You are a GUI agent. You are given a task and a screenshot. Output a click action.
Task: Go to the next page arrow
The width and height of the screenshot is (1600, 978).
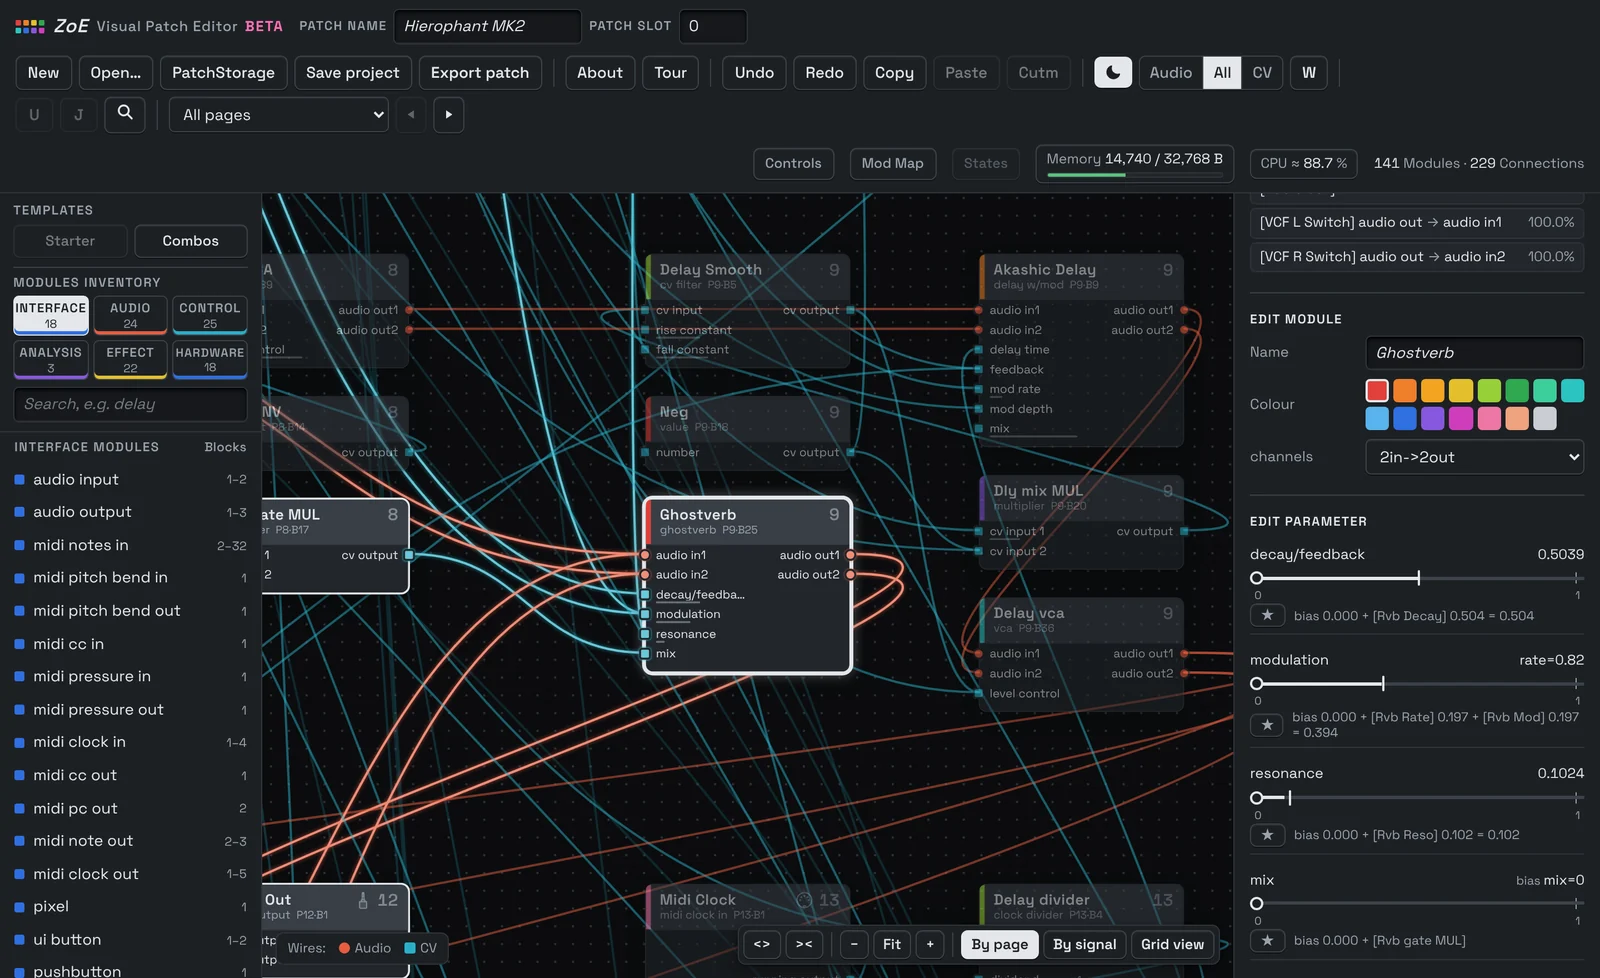pyautogui.click(x=448, y=115)
